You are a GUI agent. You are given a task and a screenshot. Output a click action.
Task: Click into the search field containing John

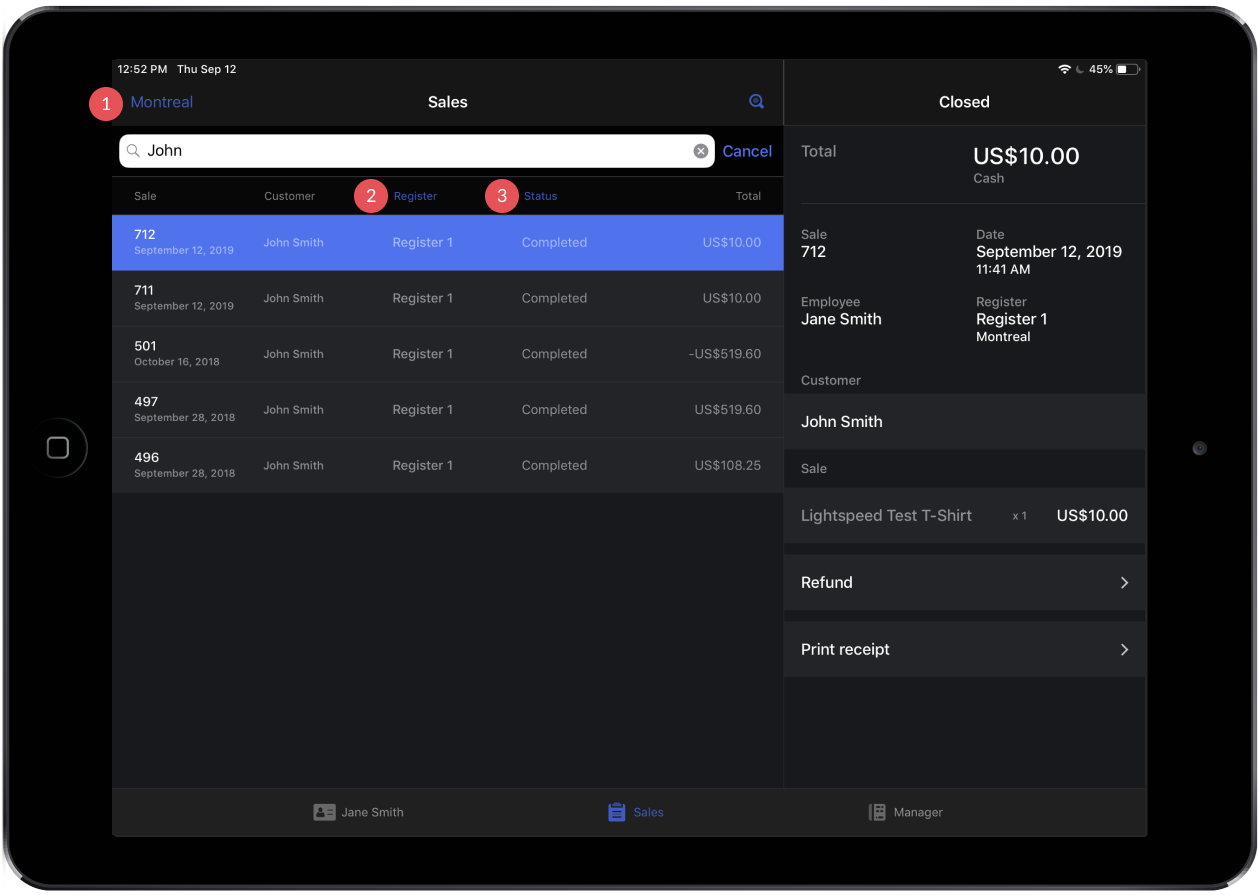pyautogui.click(x=417, y=151)
